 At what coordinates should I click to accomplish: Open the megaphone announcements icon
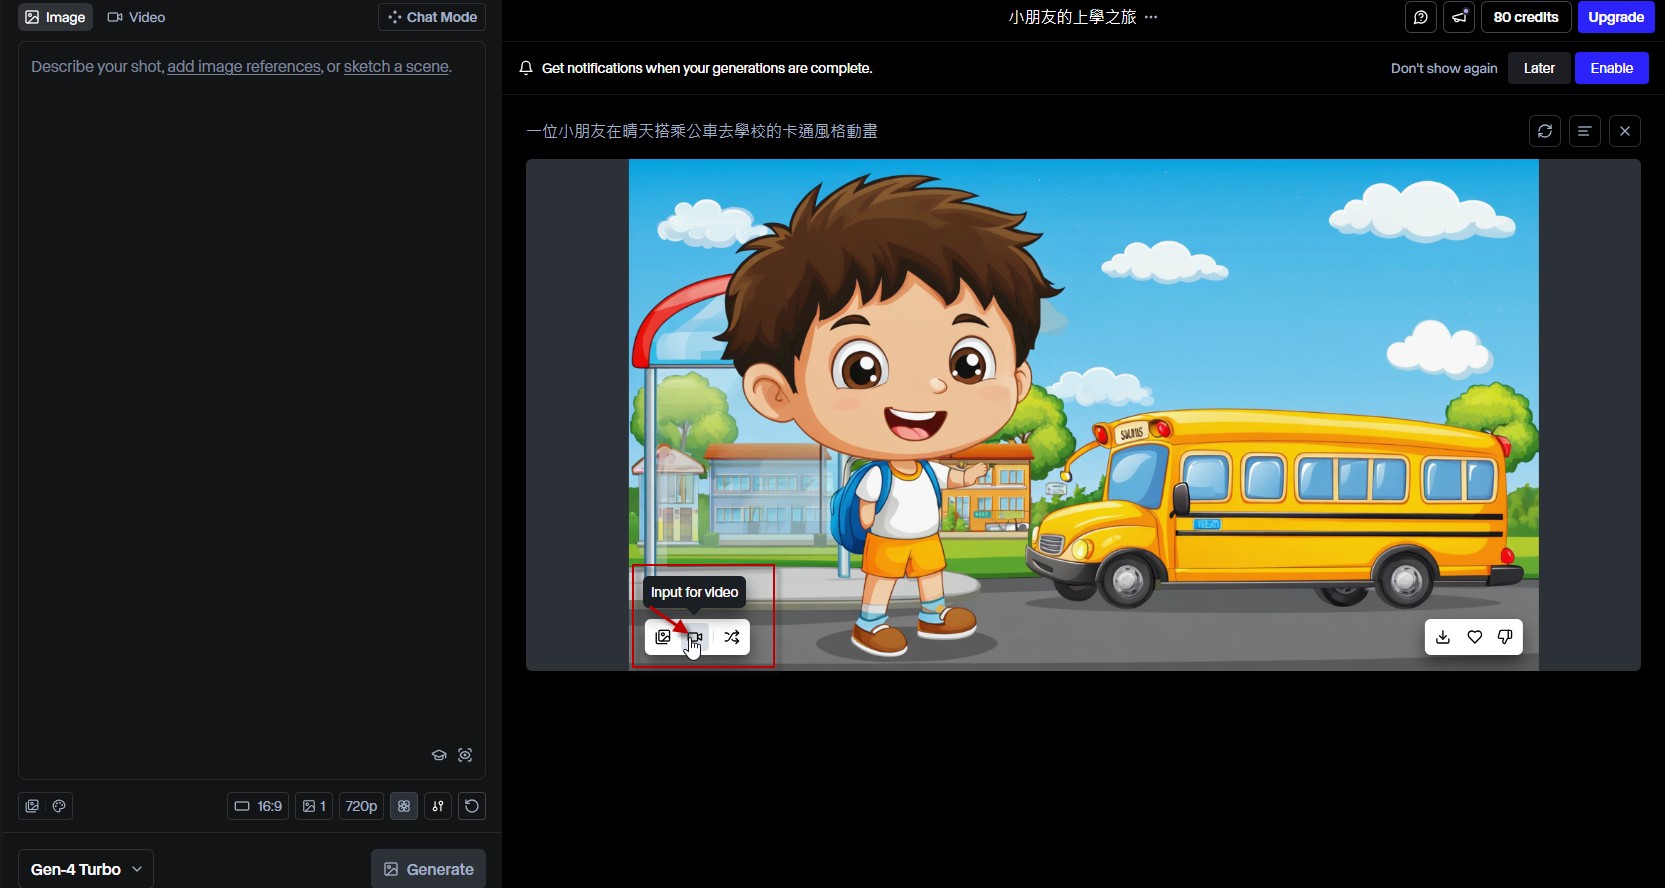pyautogui.click(x=1459, y=17)
